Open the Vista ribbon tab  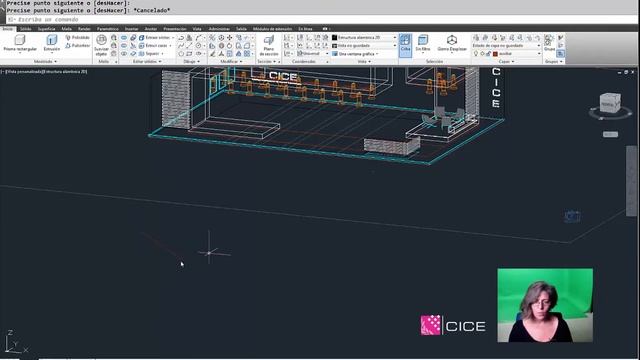(197, 29)
